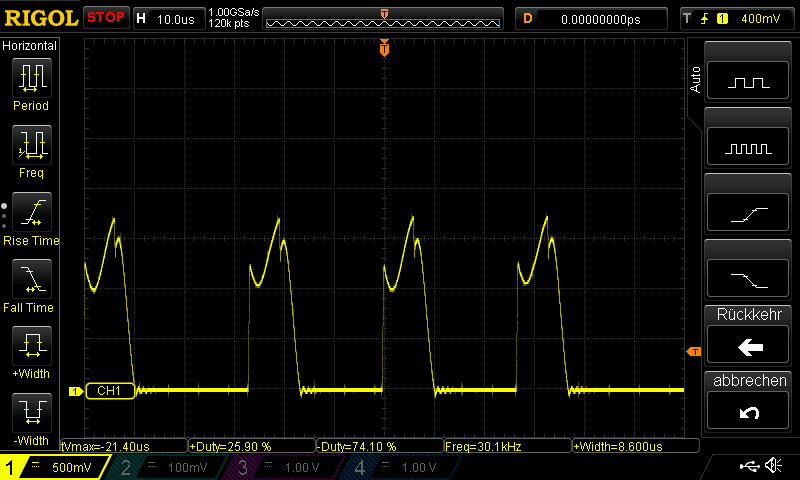Select the +Width measurement icon
Viewport: 800px width, 480px height.
pyautogui.click(x=32, y=345)
